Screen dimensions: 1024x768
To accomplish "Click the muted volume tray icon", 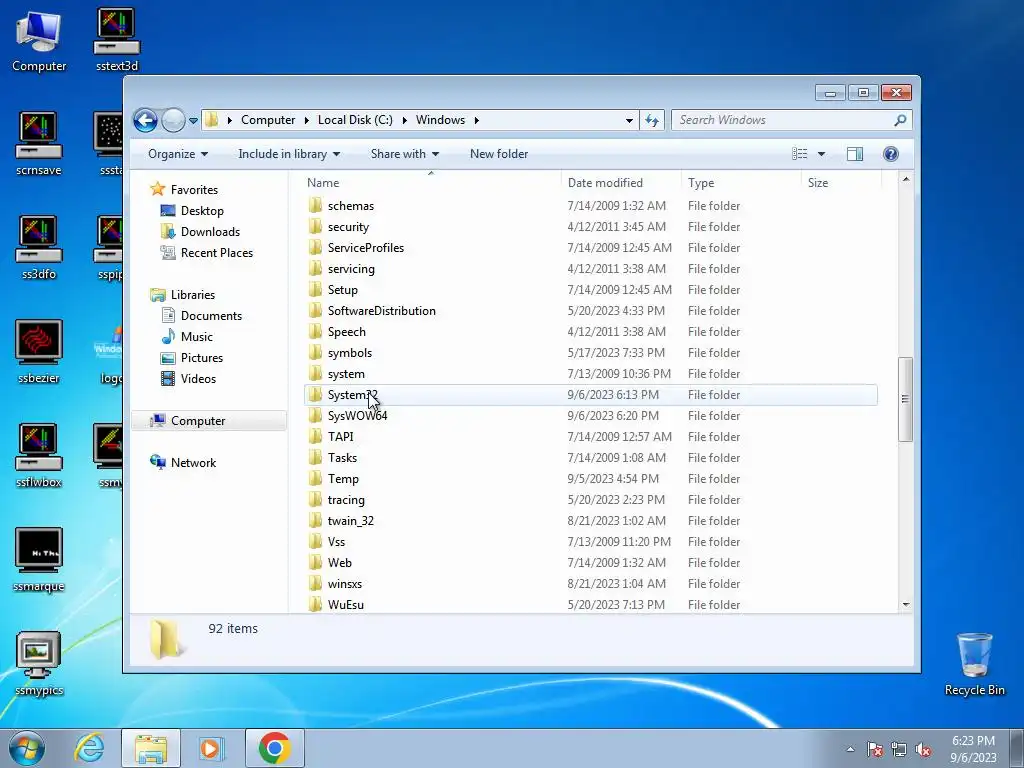I will pyautogui.click(x=923, y=749).
